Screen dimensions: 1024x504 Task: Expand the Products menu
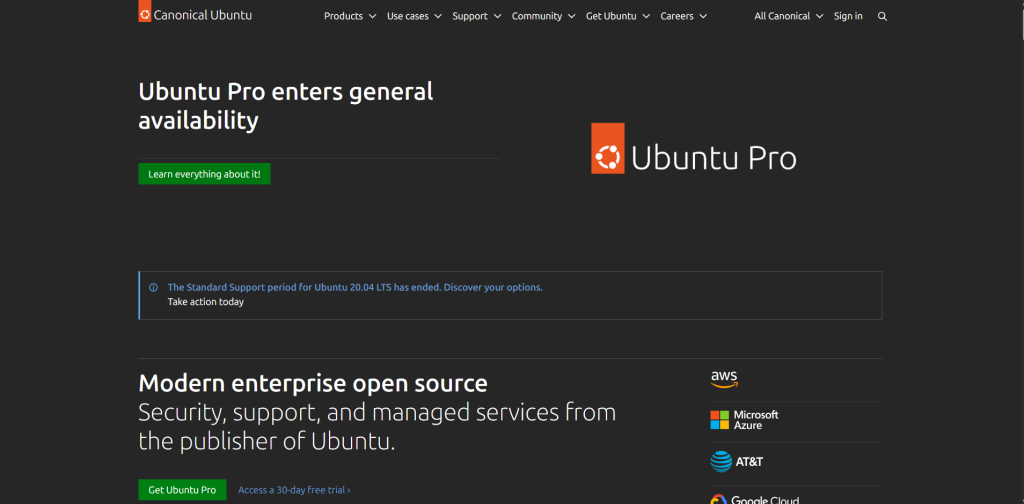(x=350, y=16)
